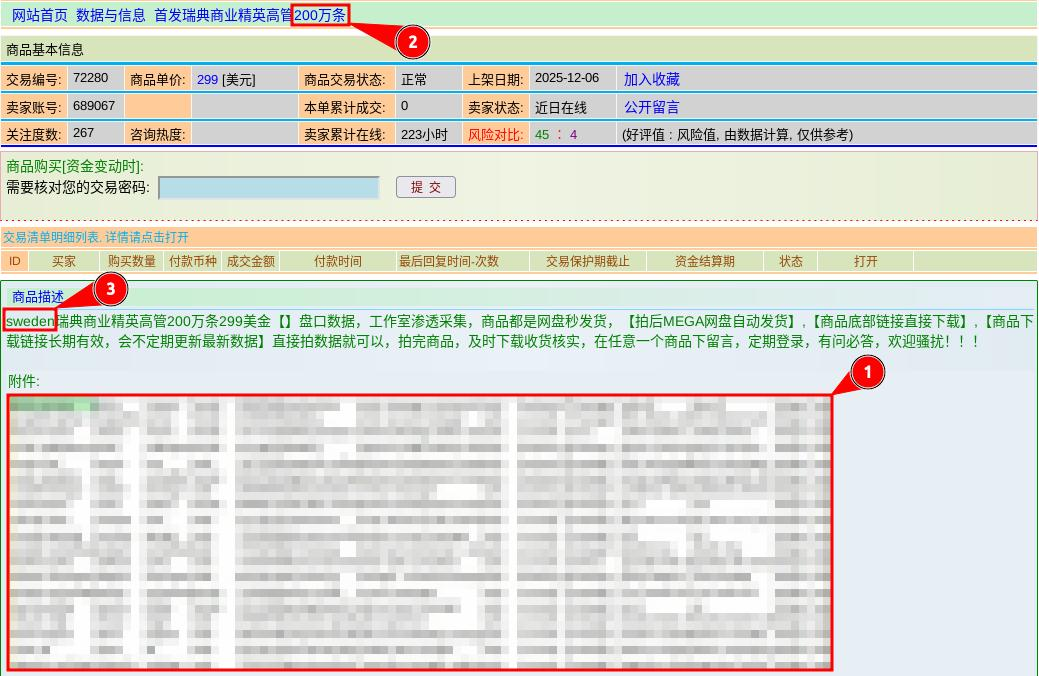Click transaction number 72280
Screen dimensions: 1039x676
(x=90, y=78)
